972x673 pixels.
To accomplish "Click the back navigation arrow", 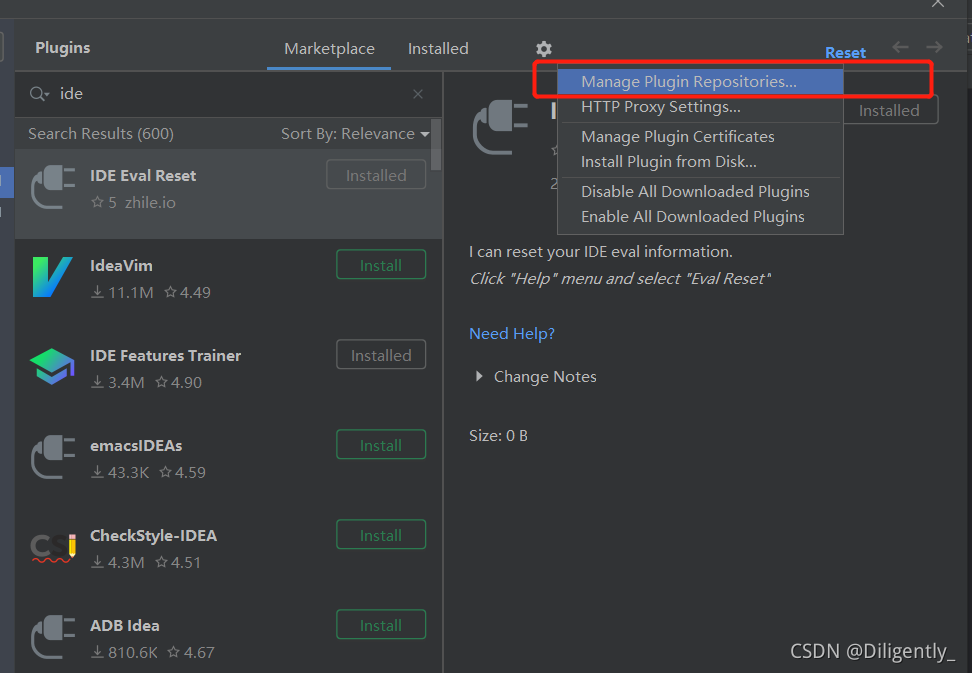I will (x=900, y=47).
